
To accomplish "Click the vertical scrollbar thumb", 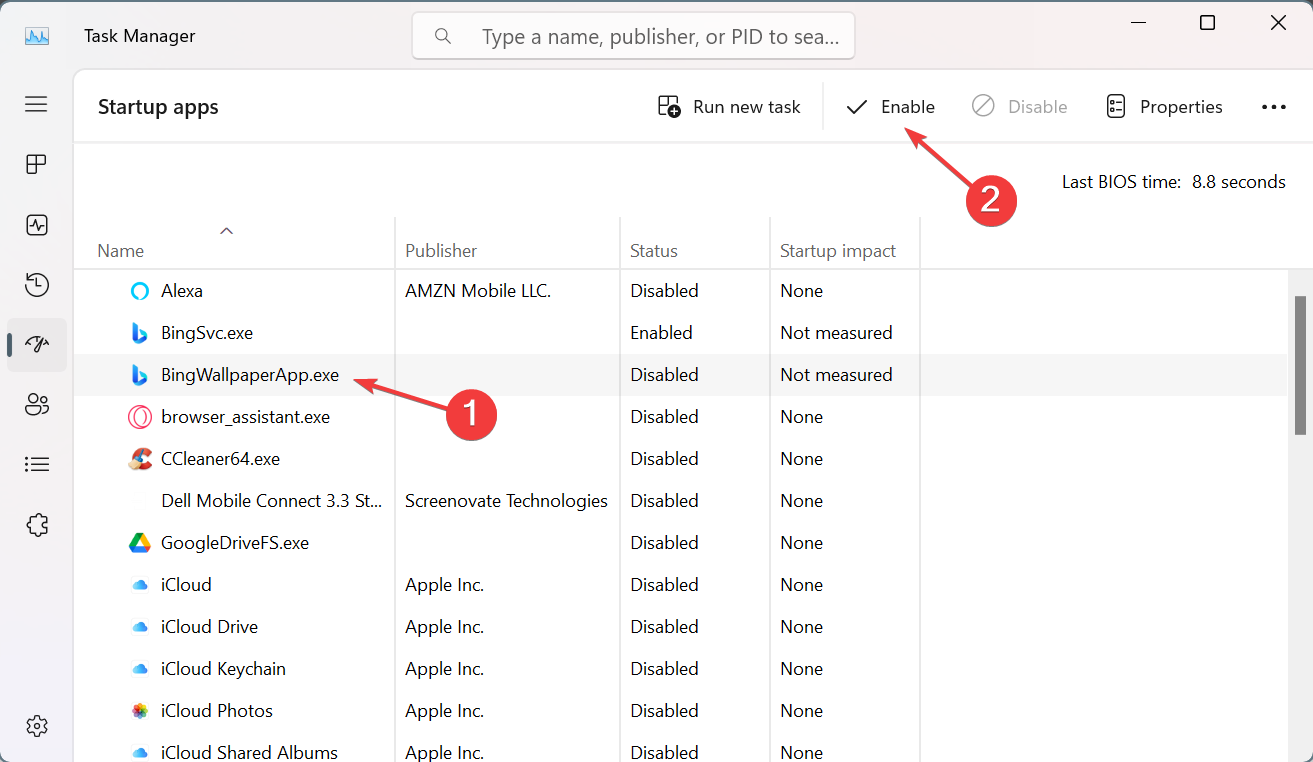I will pyautogui.click(x=1300, y=365).
